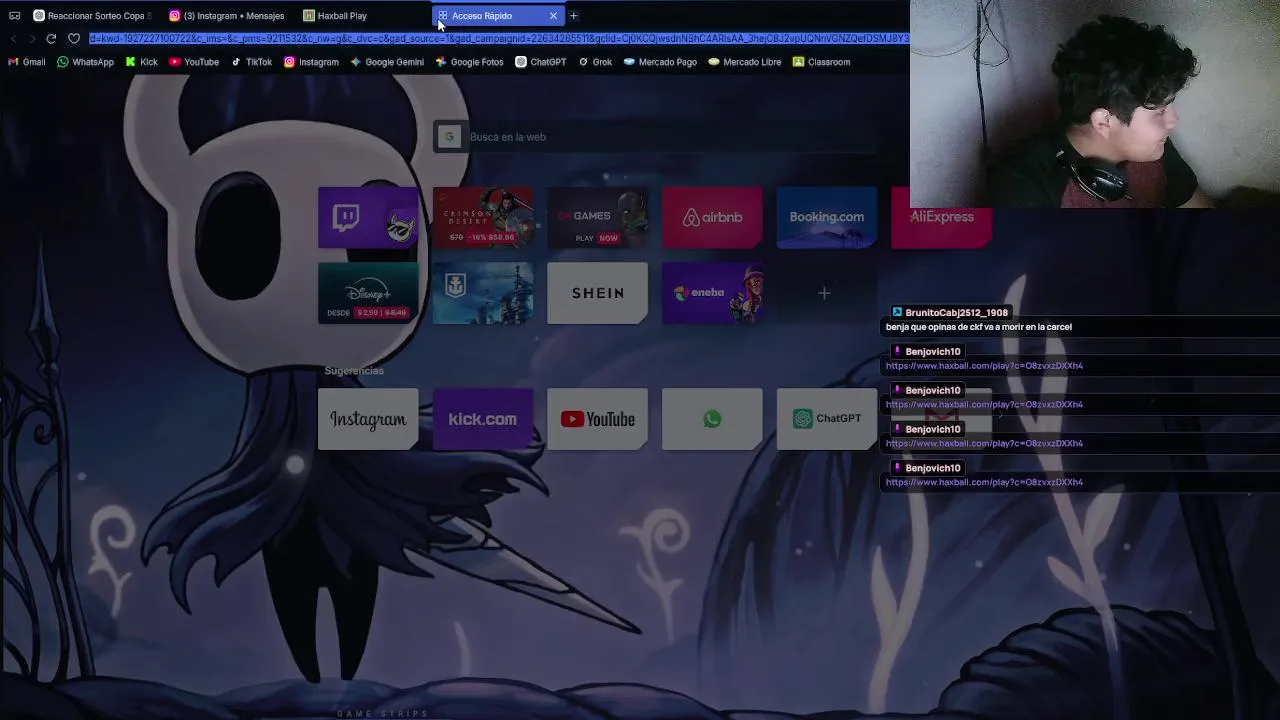Open TikTok bookmark
1280x720 pixels.
tap(251, 62)
